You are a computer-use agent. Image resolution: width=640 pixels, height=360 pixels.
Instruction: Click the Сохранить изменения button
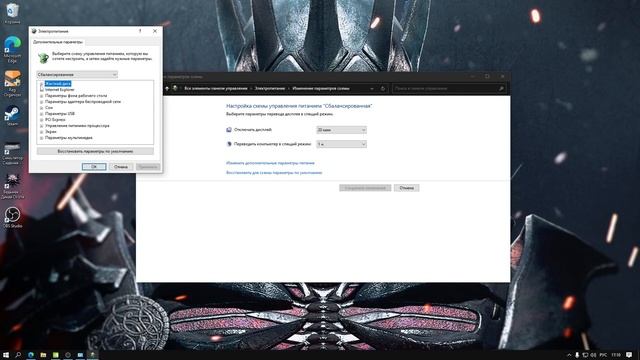click(365, 188)
